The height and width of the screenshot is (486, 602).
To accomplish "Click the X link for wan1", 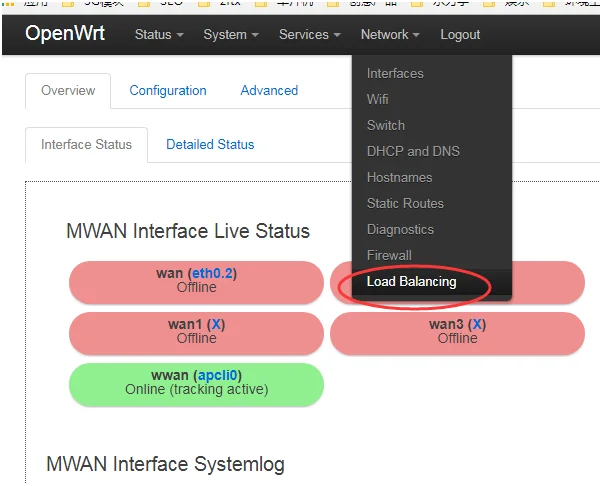I will [216, 324].
